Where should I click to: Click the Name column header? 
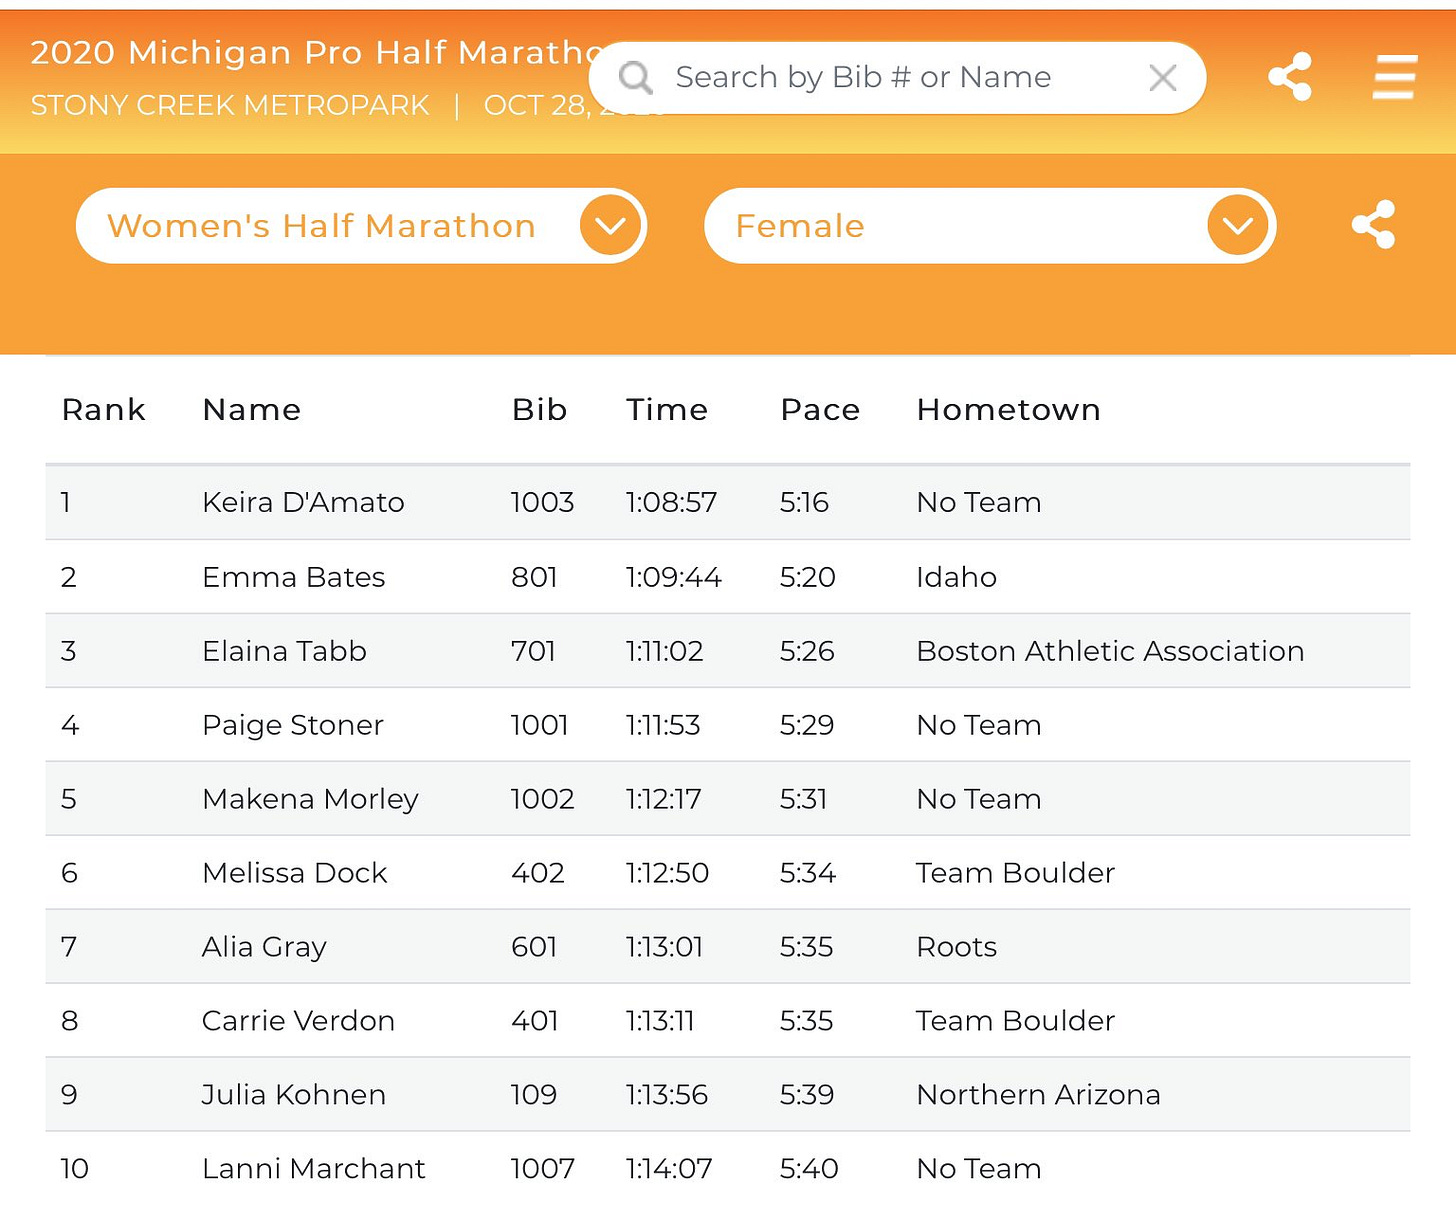coord(252,410)
